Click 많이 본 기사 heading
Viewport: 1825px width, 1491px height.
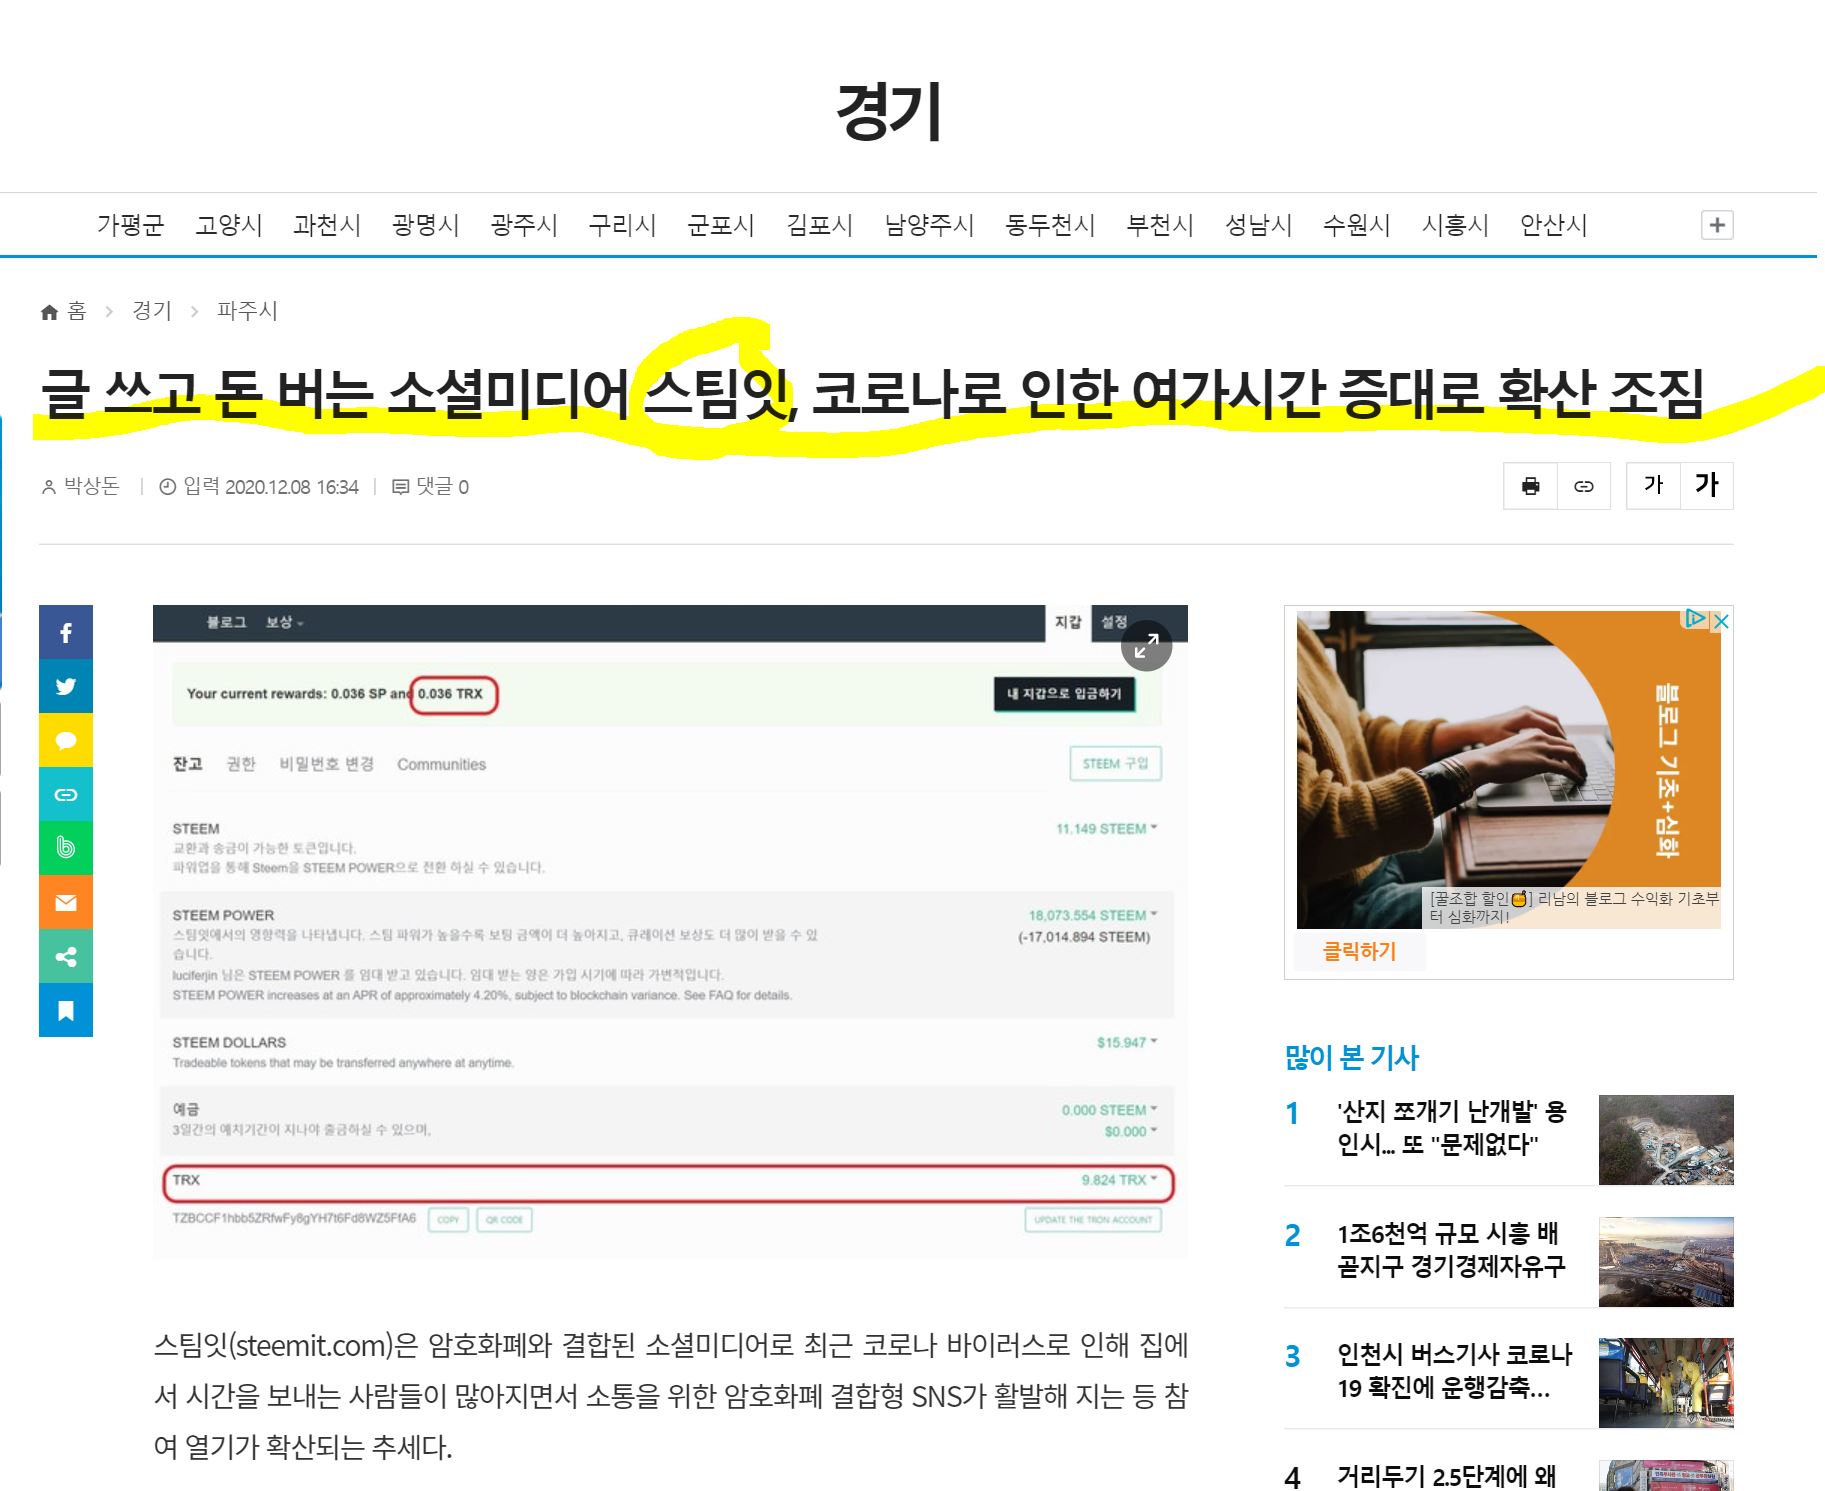point(1352,1057)
